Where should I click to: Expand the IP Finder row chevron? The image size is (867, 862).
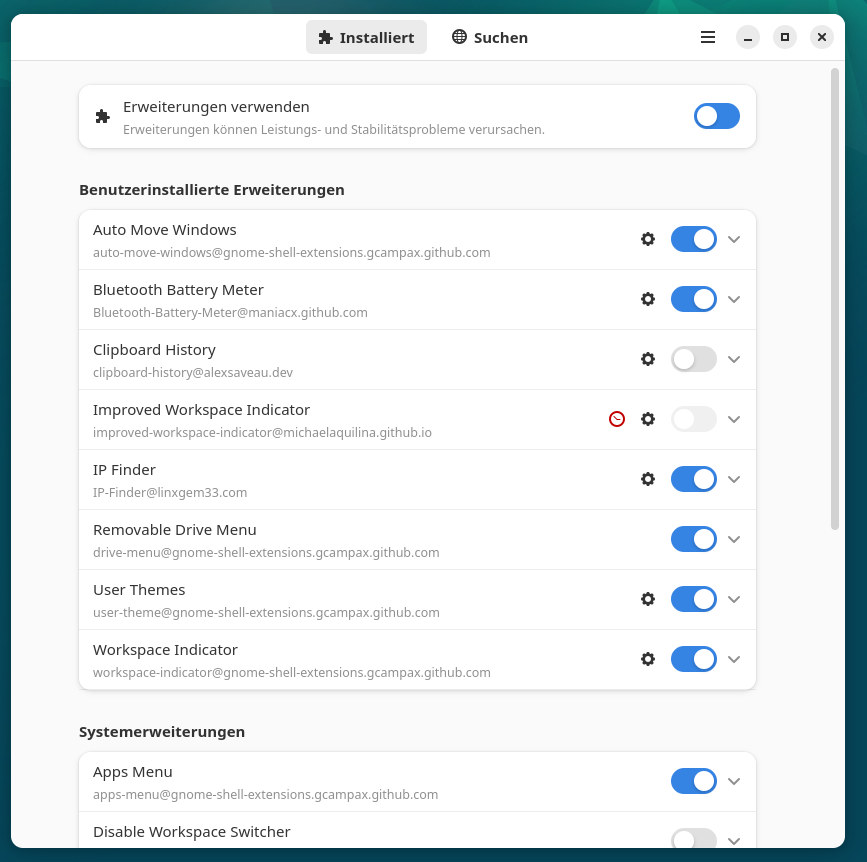pos(734,479)
